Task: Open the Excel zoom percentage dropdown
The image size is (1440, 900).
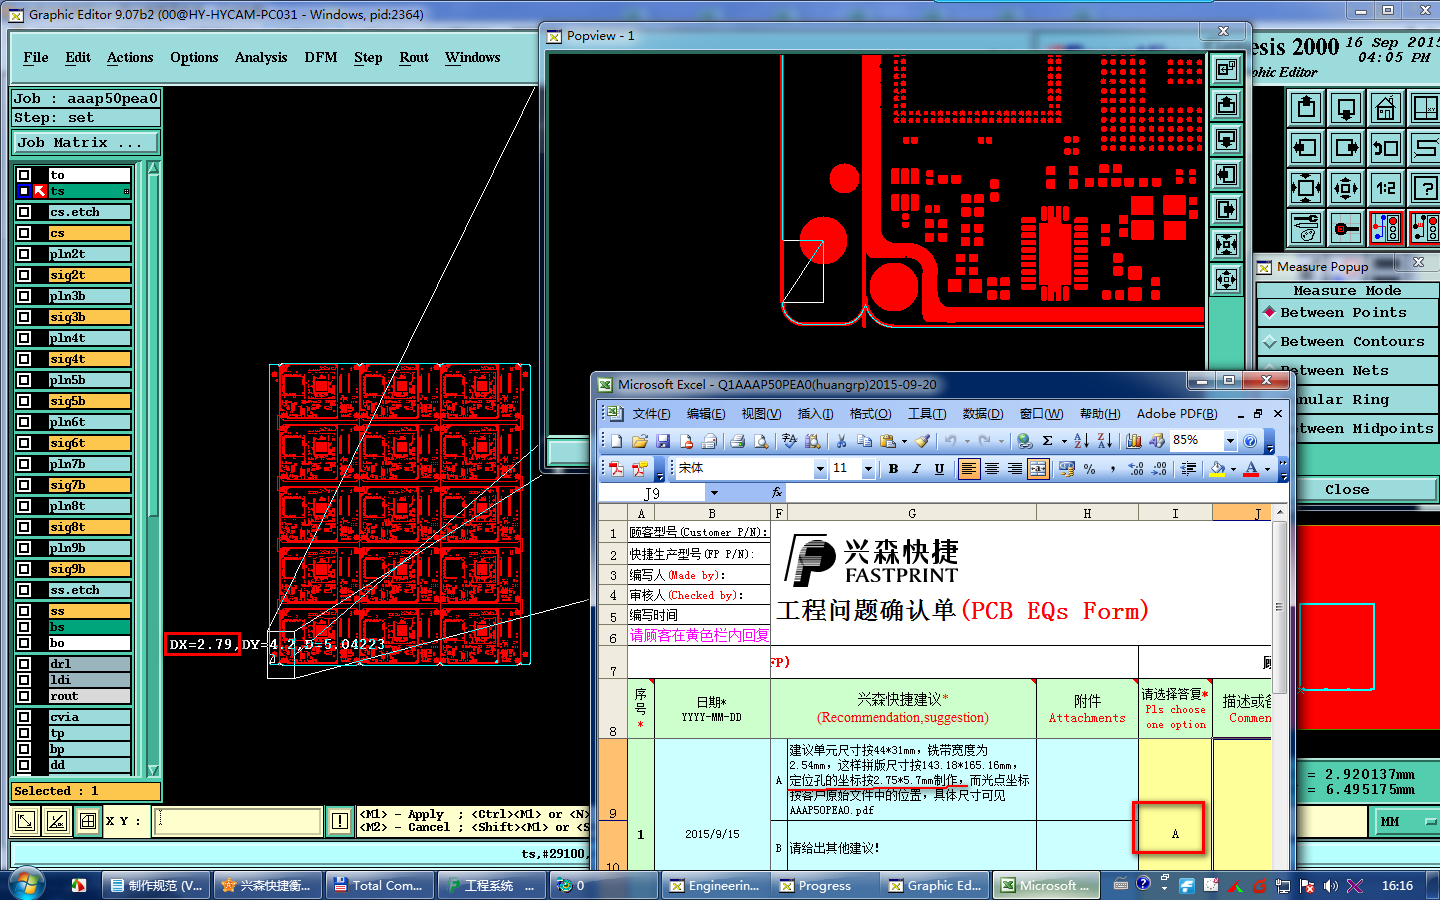Action: (1230, 440)
